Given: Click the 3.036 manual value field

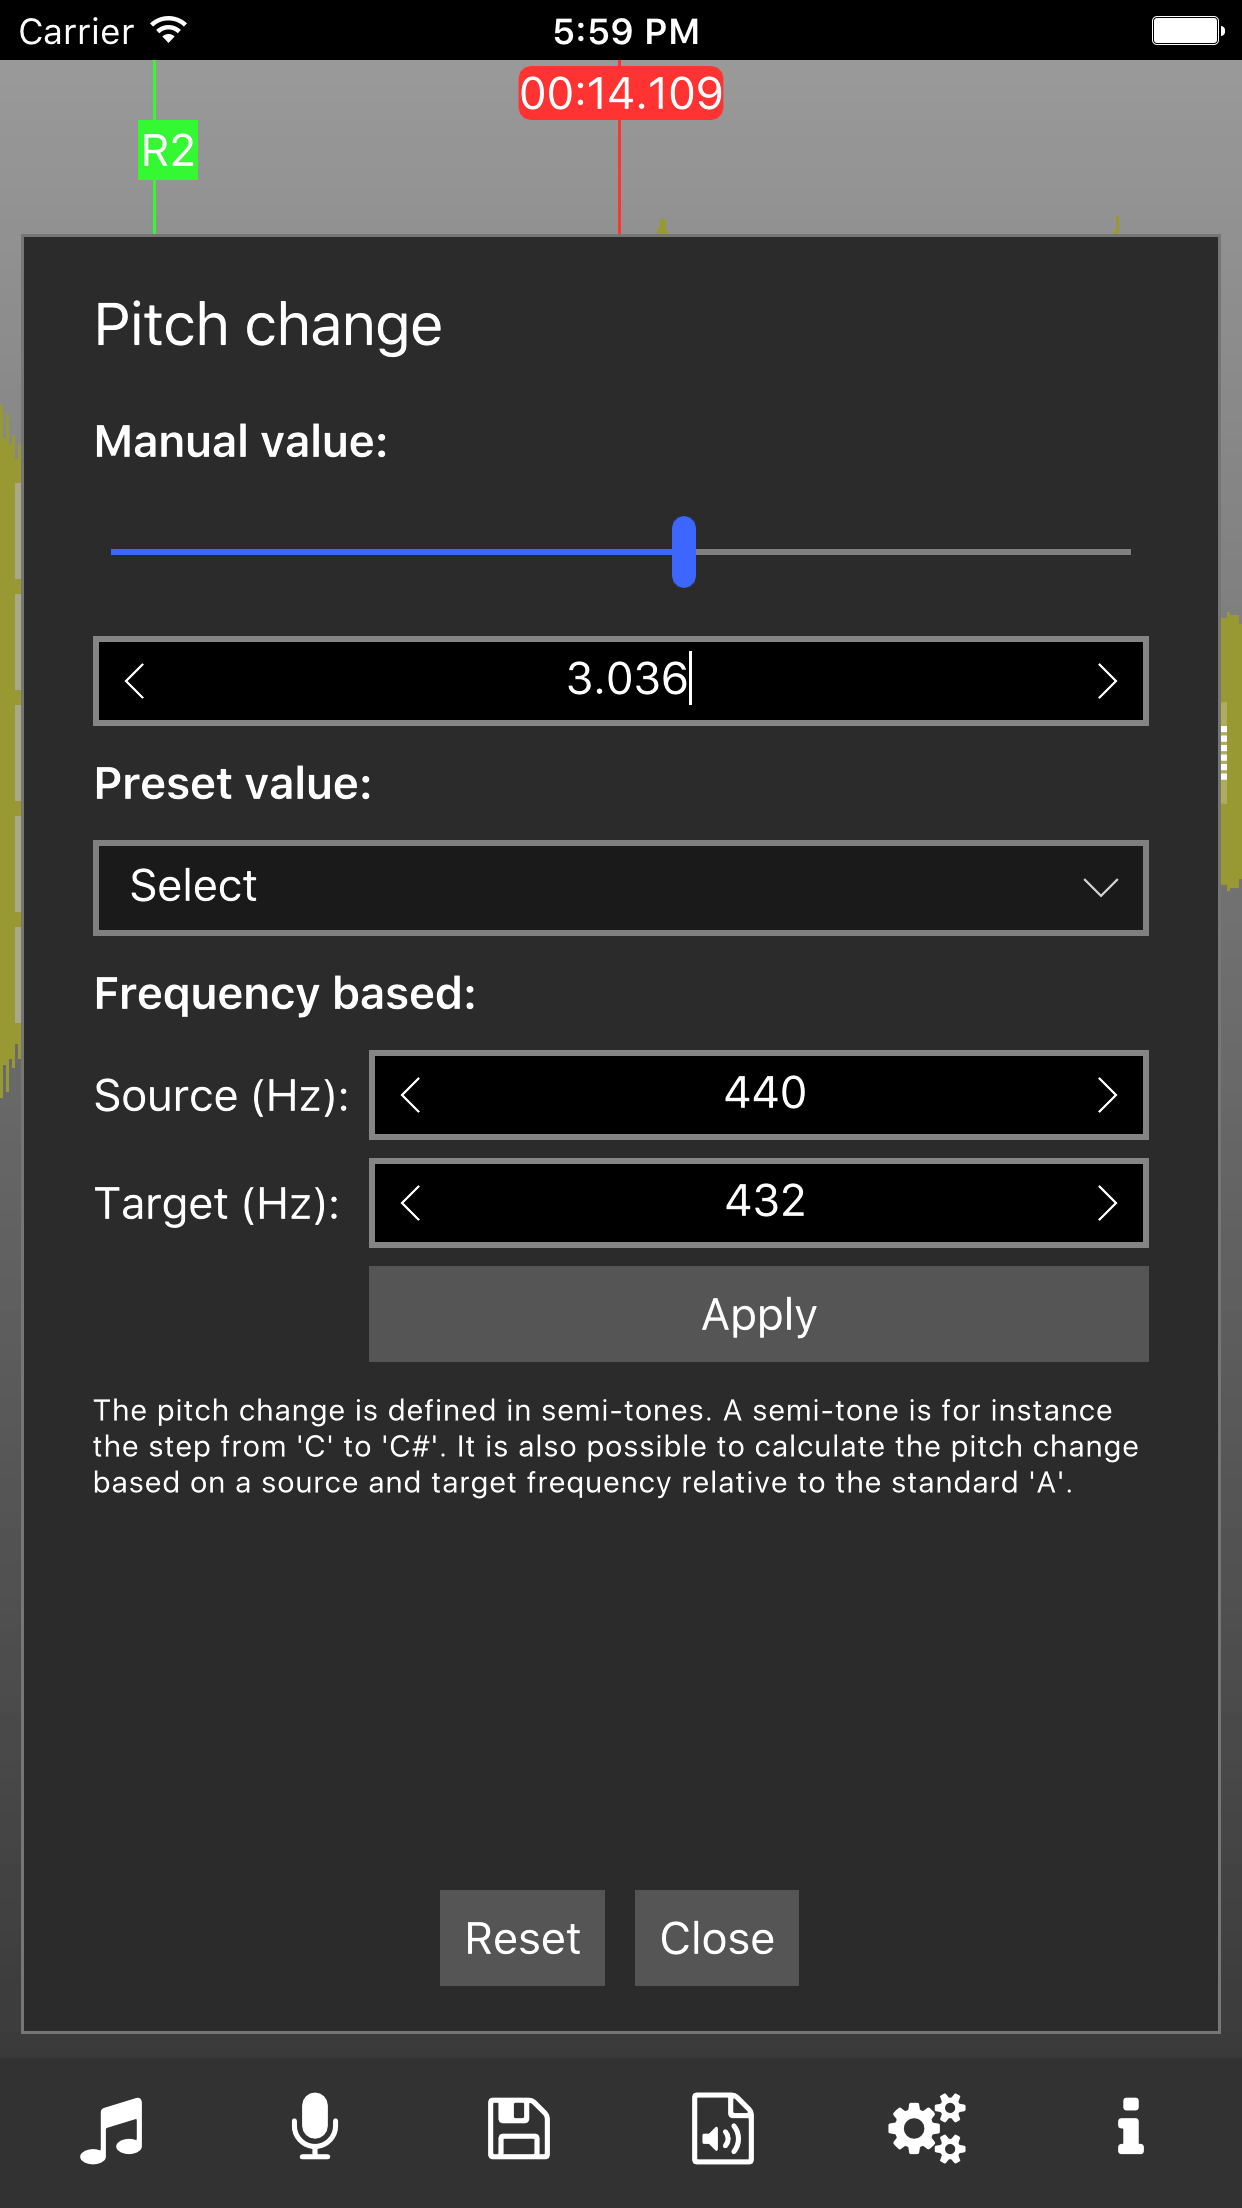Looking at the screenshot, I should click(620, 681).
